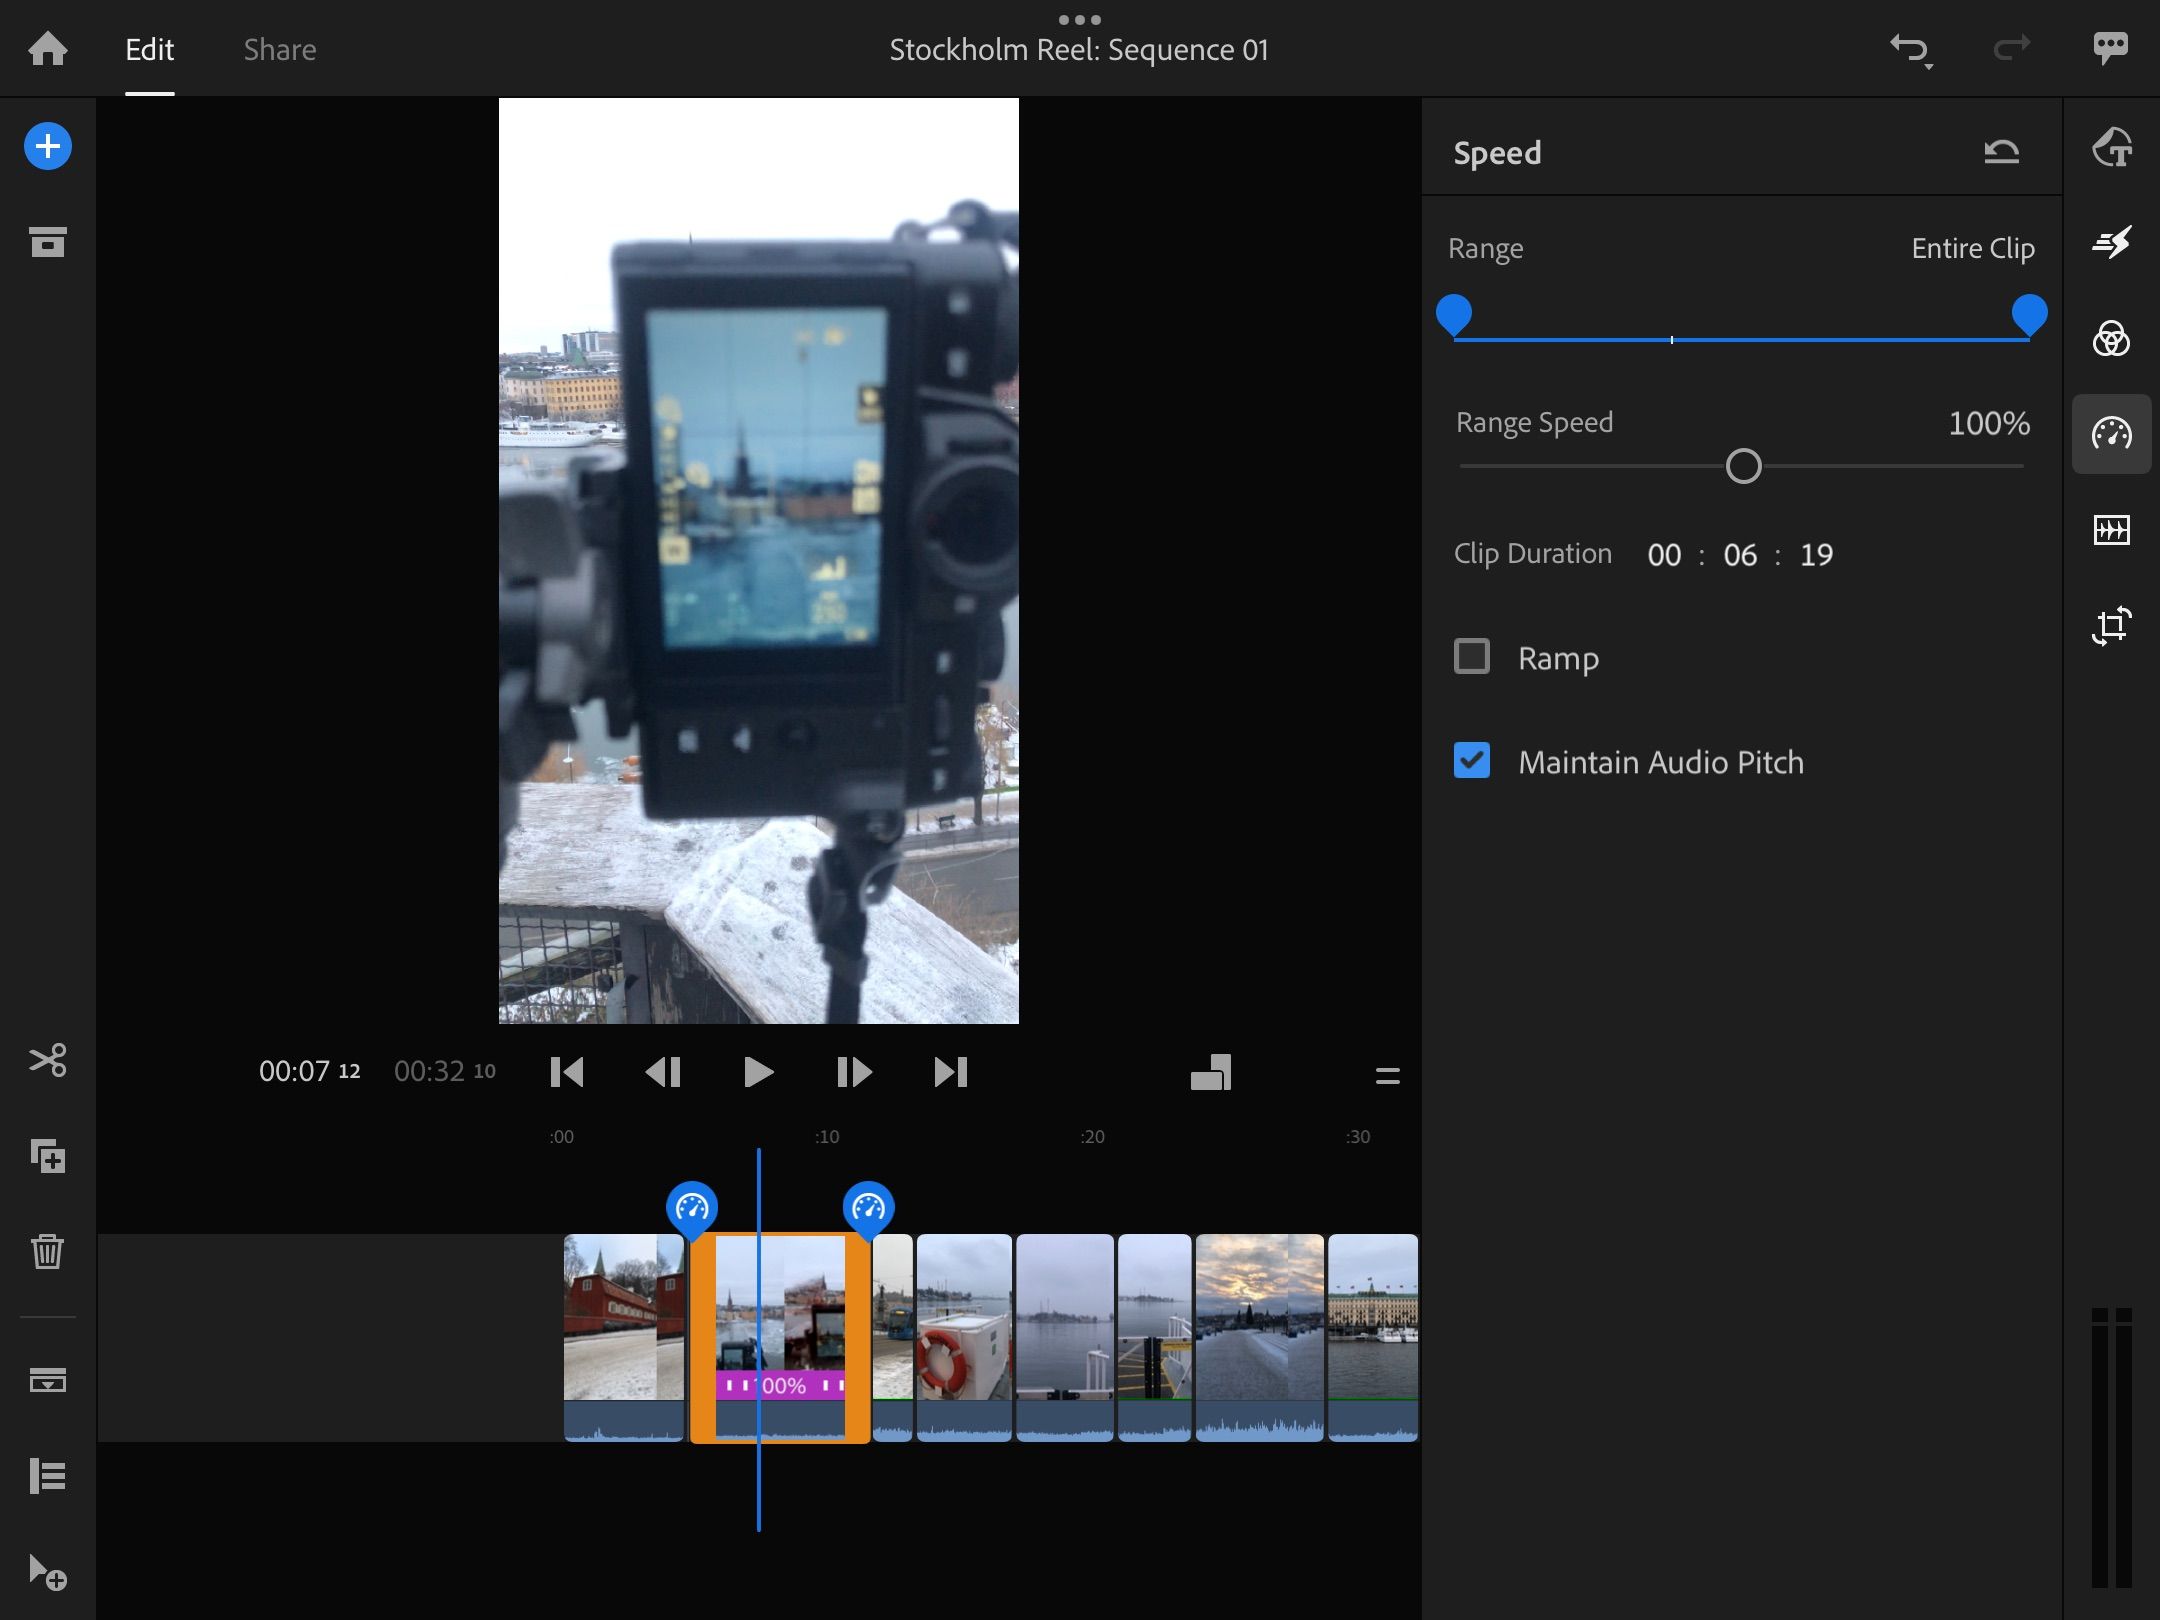The image size is (2160, 1620).
Task: Click the blue add media button
Action: point(47,147)
